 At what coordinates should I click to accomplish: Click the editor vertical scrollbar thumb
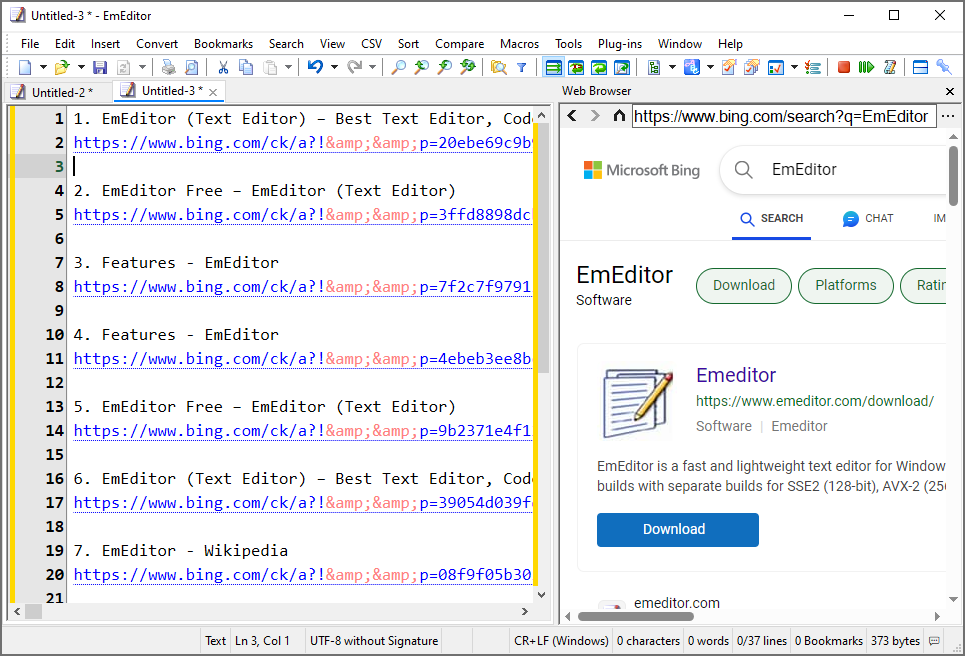(x=543, y=248)
